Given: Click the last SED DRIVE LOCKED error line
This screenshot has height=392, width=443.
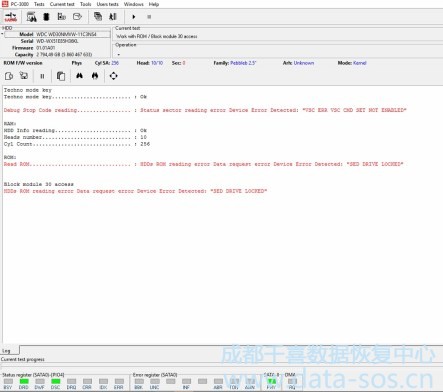Looking at the screenshot, I should coord(135,191).
